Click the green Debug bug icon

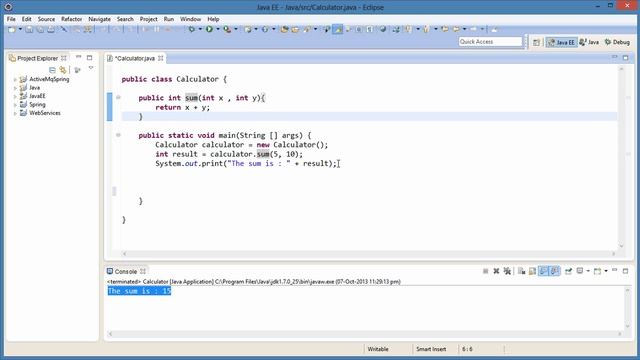[191, 29]
